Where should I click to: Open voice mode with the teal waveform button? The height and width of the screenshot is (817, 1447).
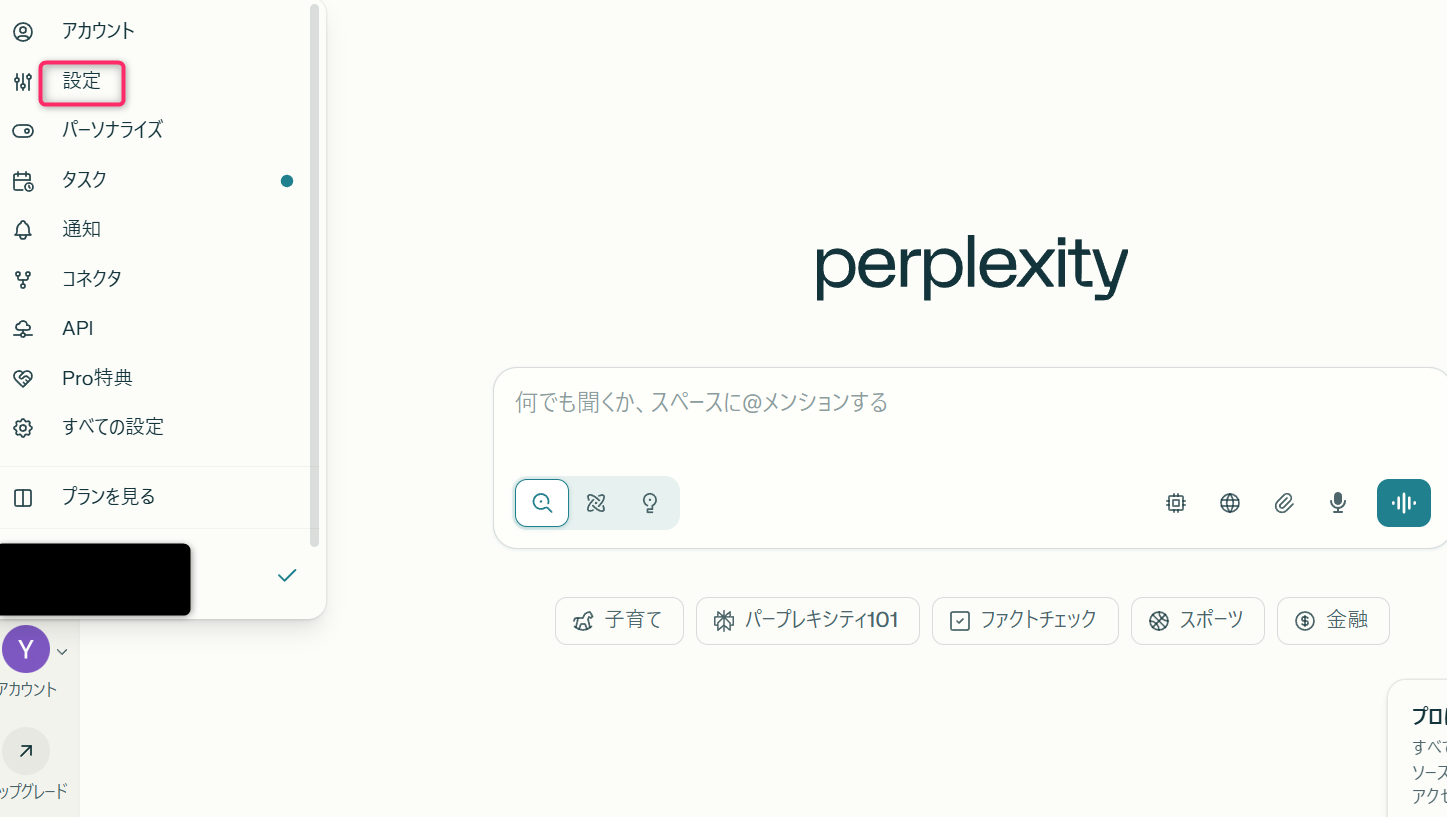tap(1403, 503)
